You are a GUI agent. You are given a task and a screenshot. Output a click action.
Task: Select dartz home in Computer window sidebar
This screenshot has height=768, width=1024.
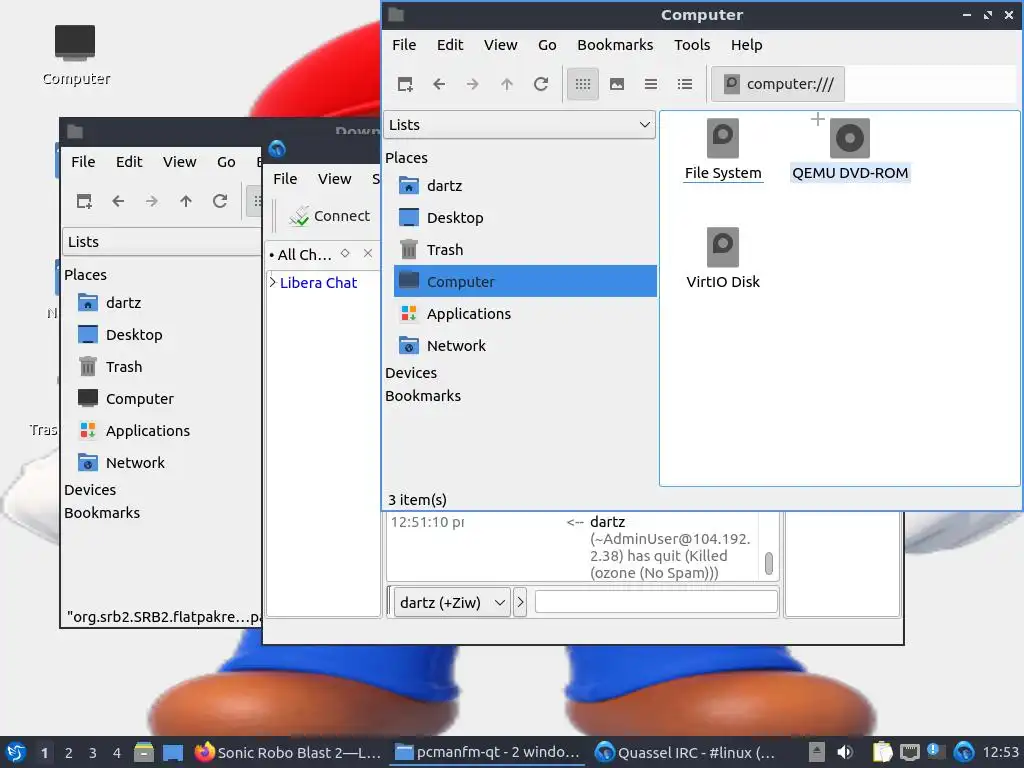tap(525, 186)
